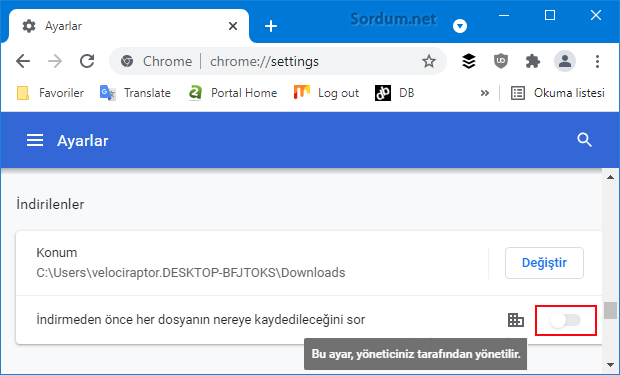Select the Ayarlar browser tab
Viewport: 620px width, 375px height.
pyautogui.click(x=129, y=26)
